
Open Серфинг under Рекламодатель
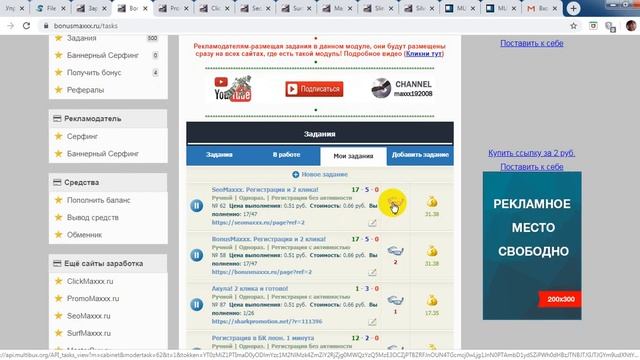[x=82, y=136]
